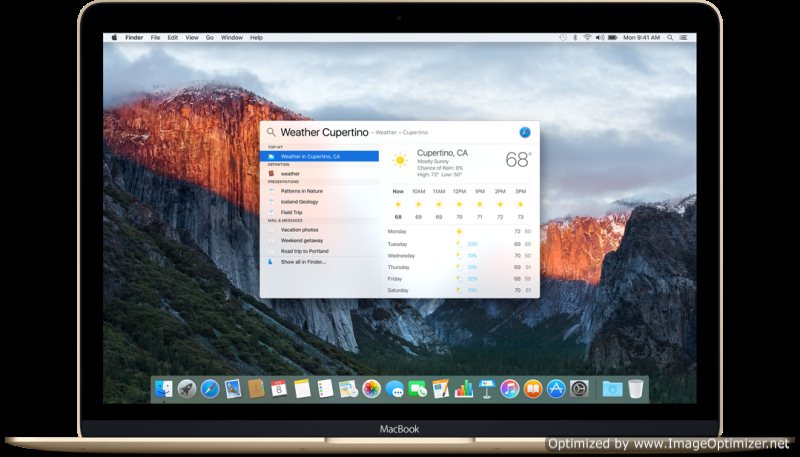Screen dimensions: 800x457
Task: Open Numbers bar chart icon in Dock
Action: [x=464, y=389]
